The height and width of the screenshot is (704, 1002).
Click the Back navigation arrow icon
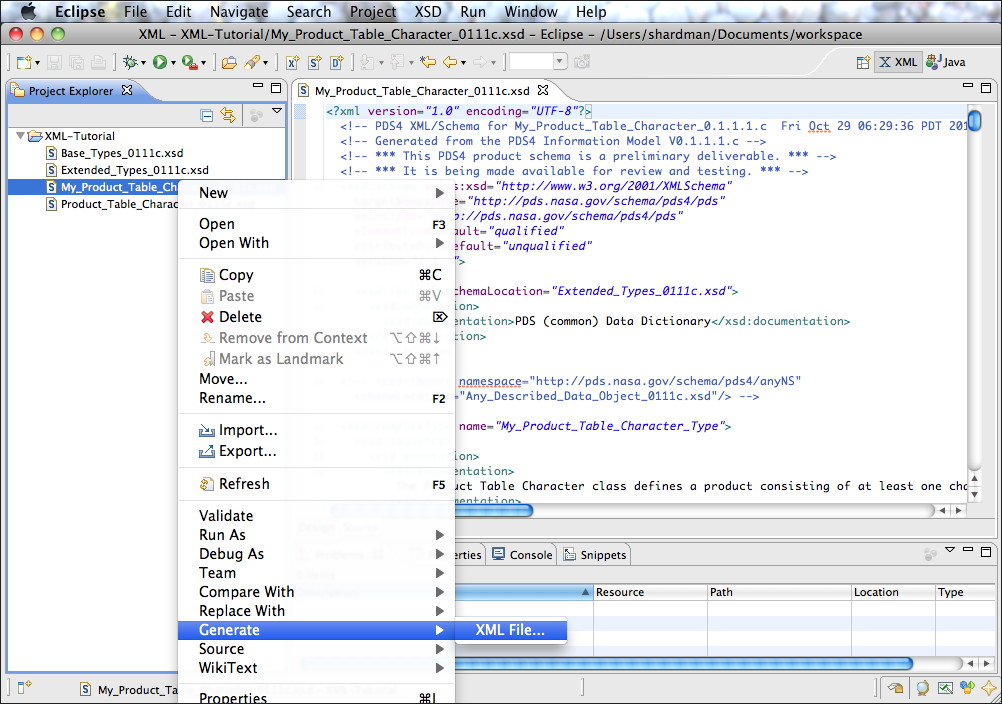450,62
